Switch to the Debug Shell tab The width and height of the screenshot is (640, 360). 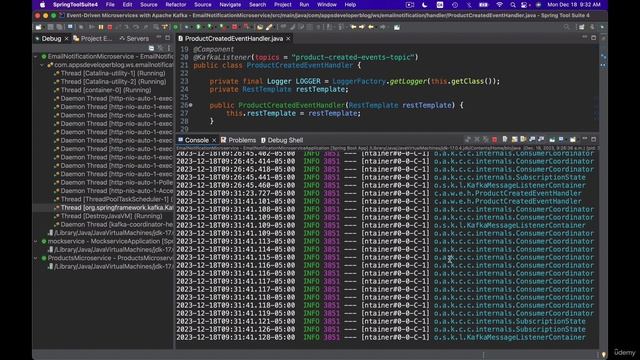(x=282, y=140)
